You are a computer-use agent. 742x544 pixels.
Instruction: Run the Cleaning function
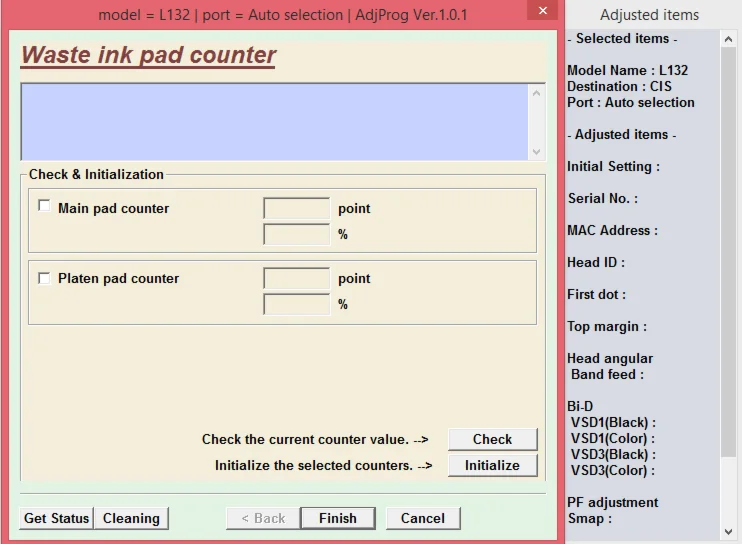coord(131,518)
